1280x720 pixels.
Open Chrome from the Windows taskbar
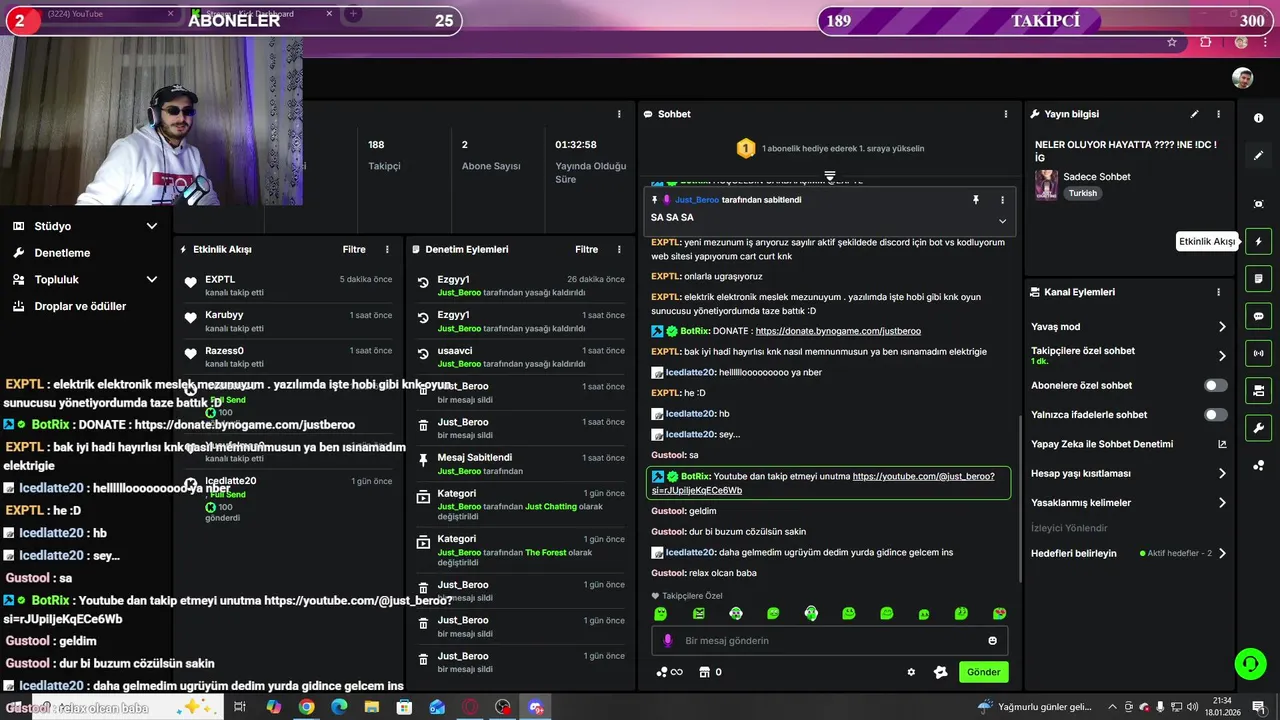306,707
